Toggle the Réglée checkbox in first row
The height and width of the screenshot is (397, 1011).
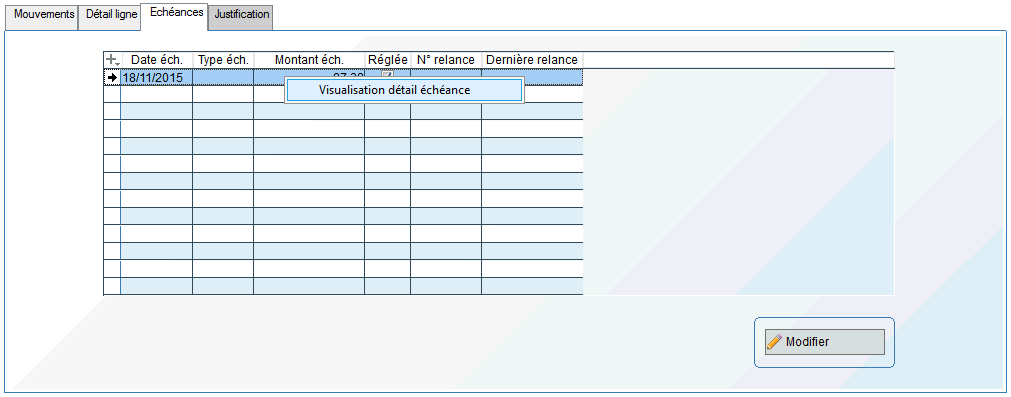[388, 73]
